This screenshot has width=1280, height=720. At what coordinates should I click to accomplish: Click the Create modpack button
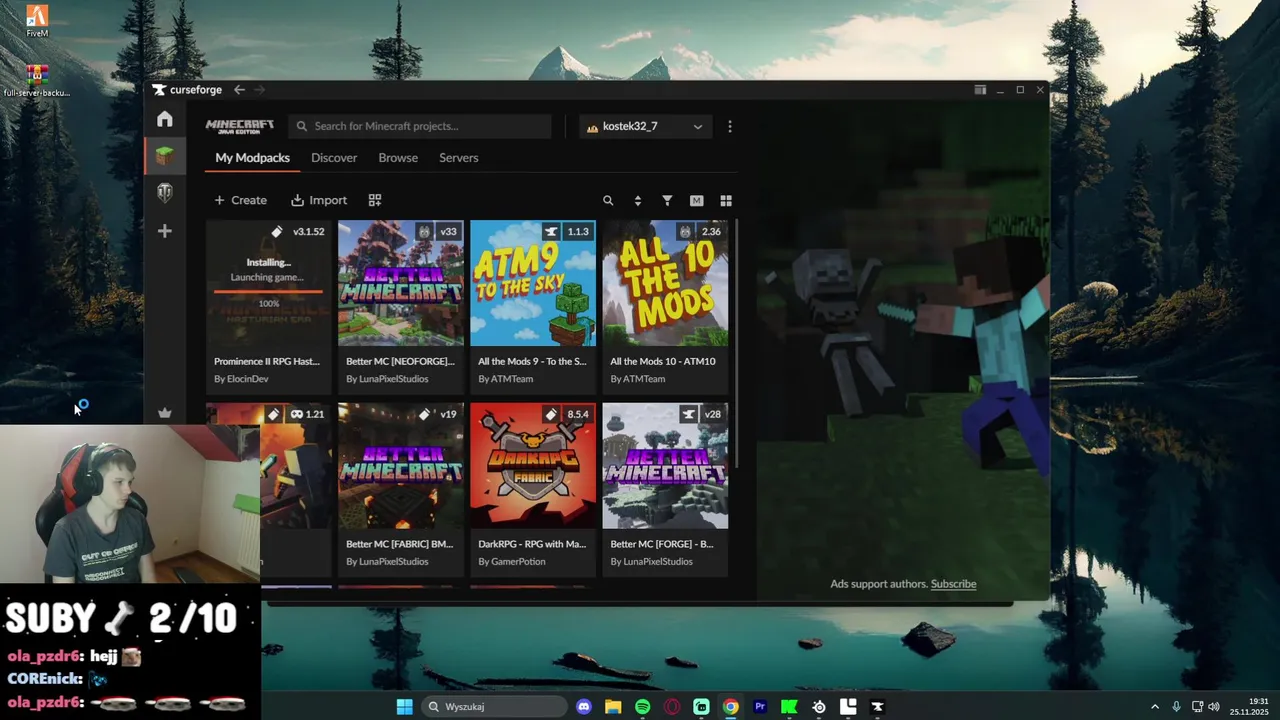(240, 200)
